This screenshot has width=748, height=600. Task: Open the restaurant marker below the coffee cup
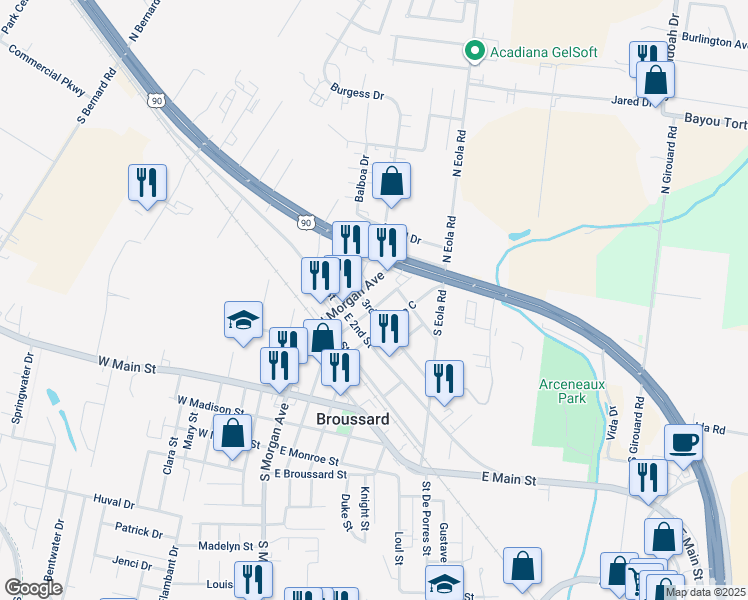(648, 482)
